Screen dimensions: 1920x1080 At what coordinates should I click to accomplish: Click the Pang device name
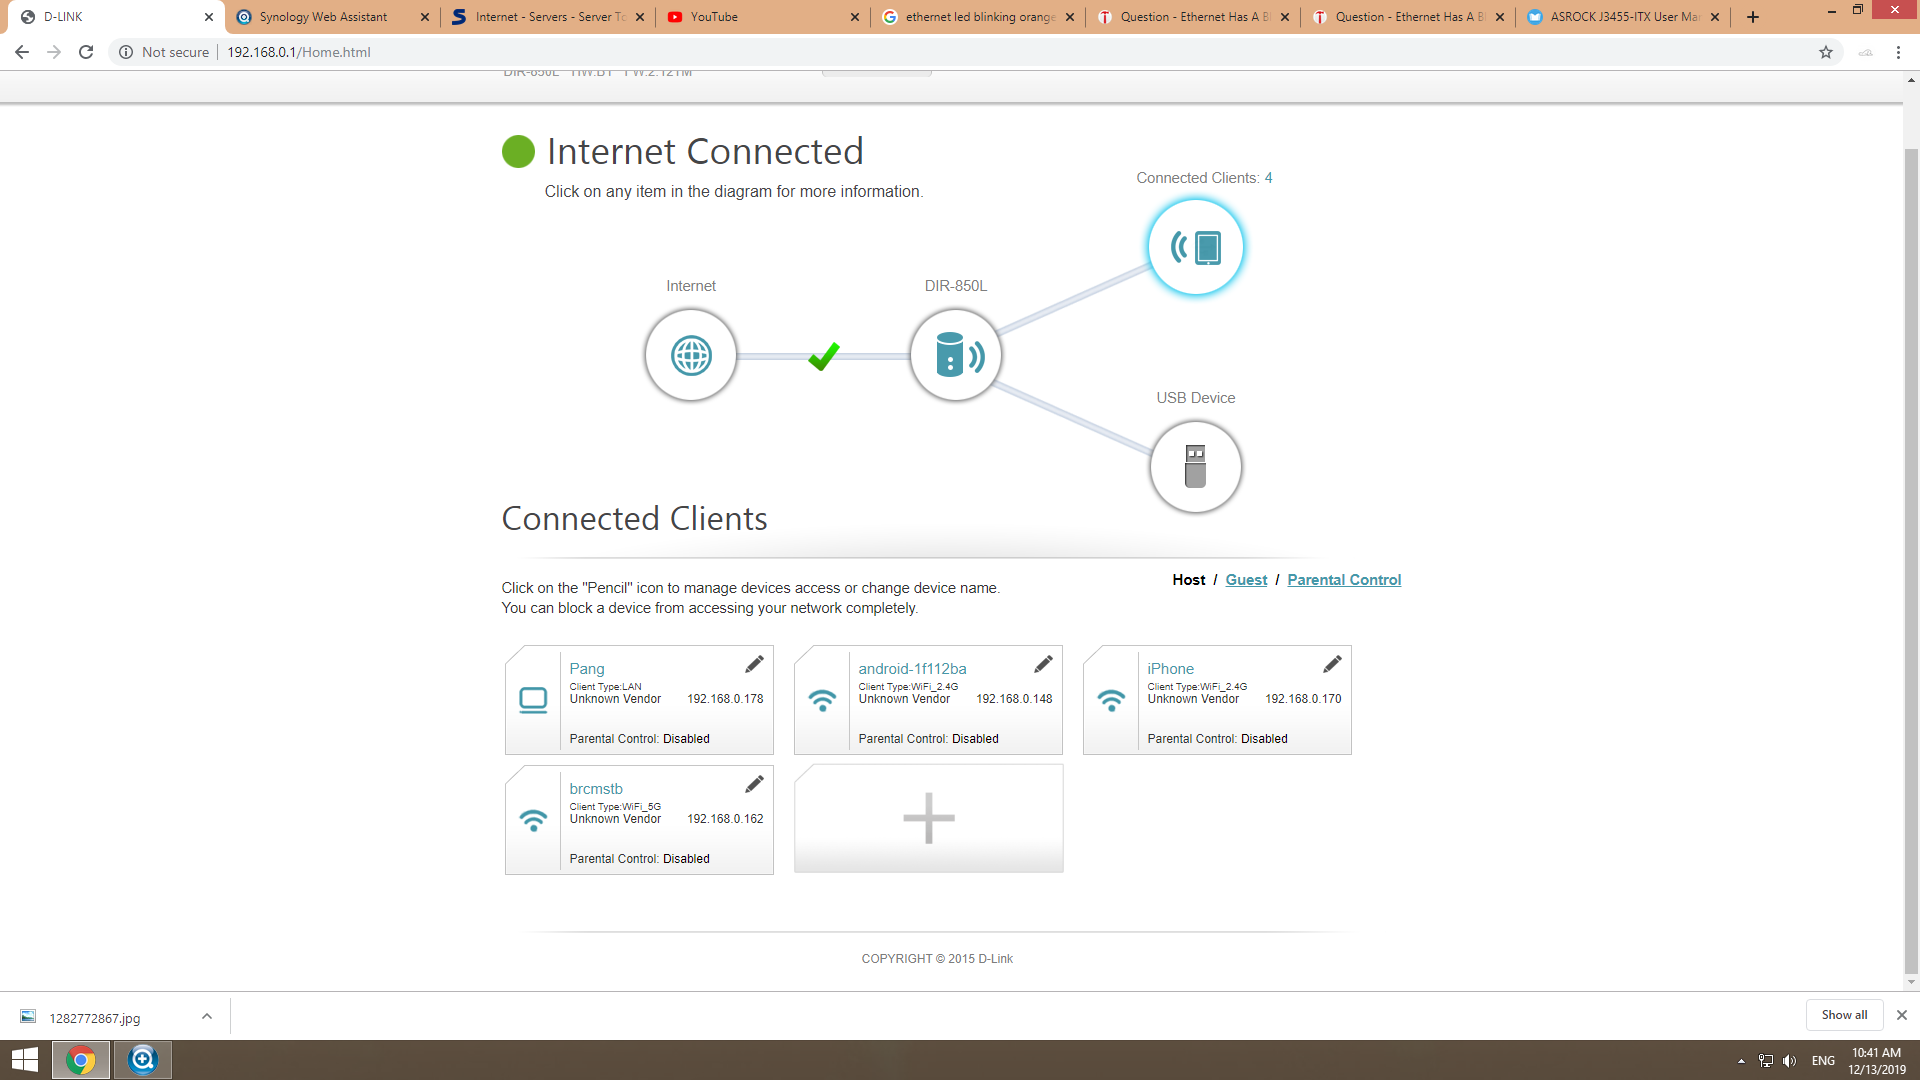click(587, 668)
